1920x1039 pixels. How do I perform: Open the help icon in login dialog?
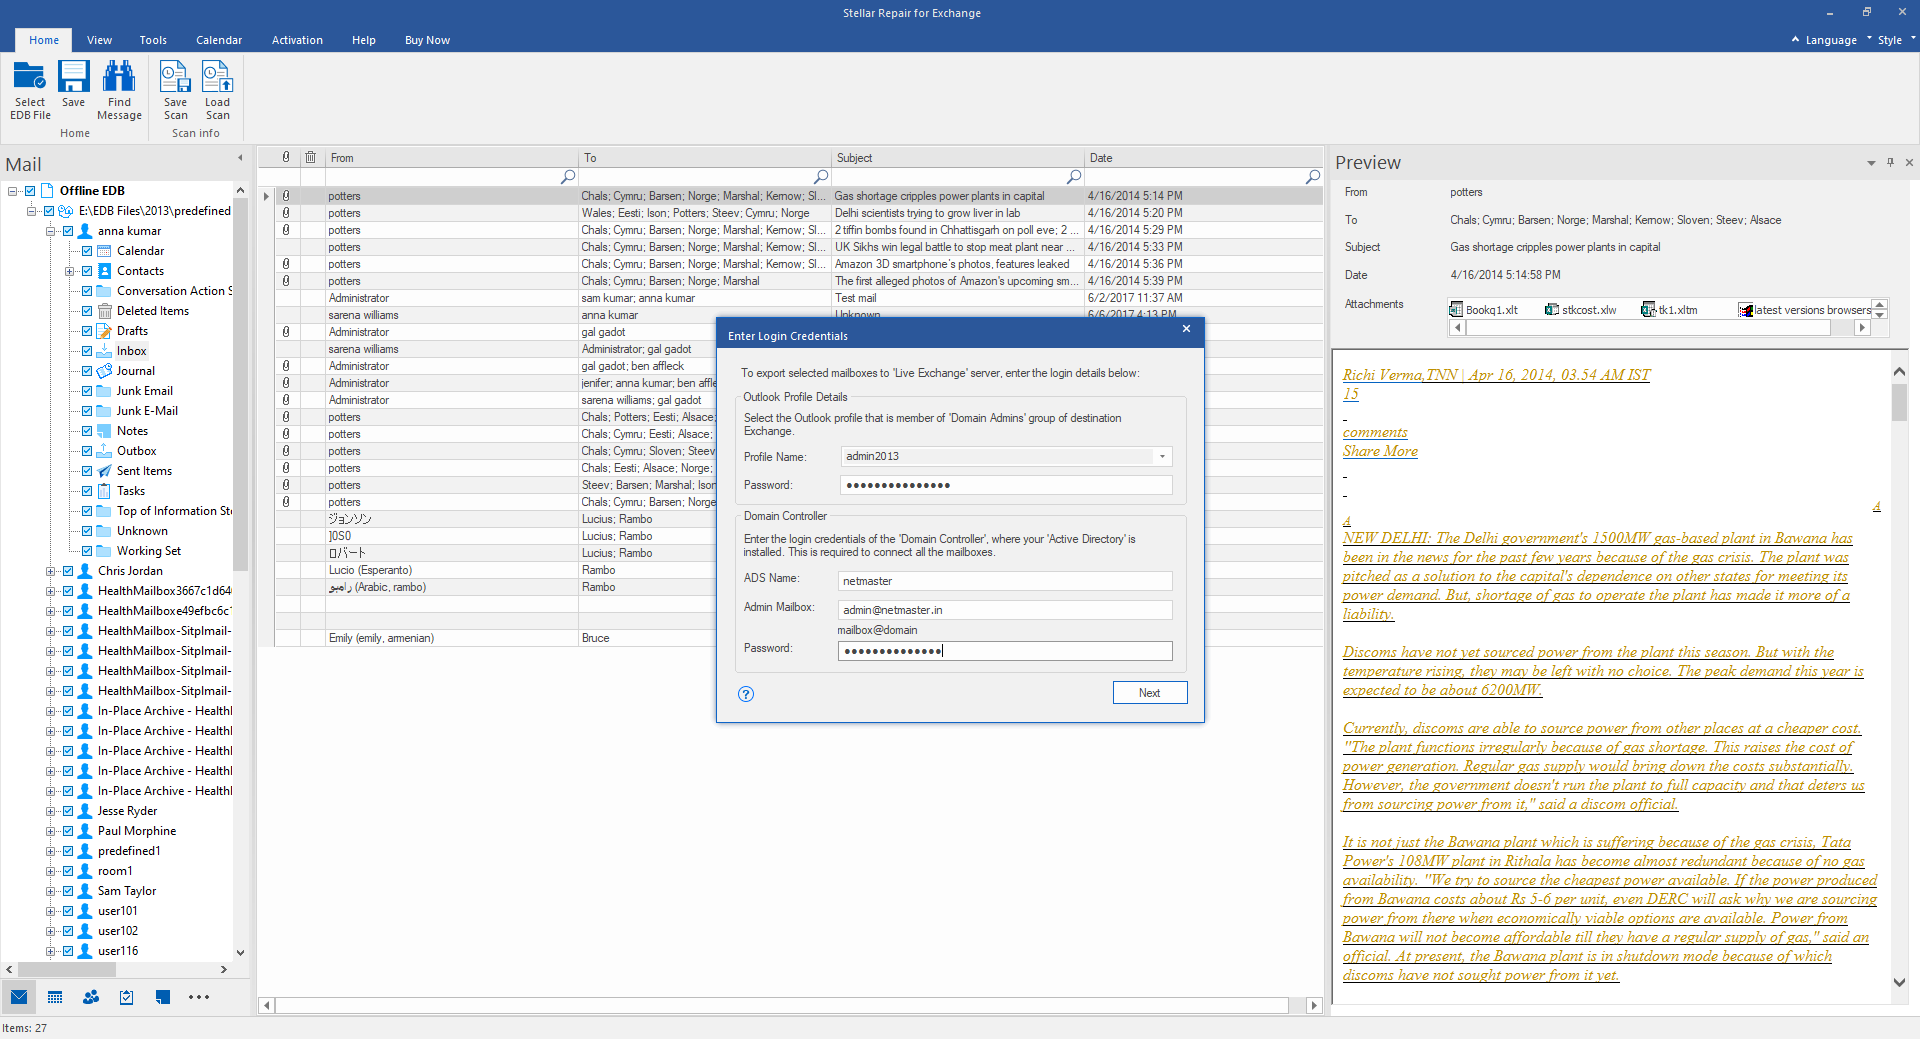click(746, 694)
